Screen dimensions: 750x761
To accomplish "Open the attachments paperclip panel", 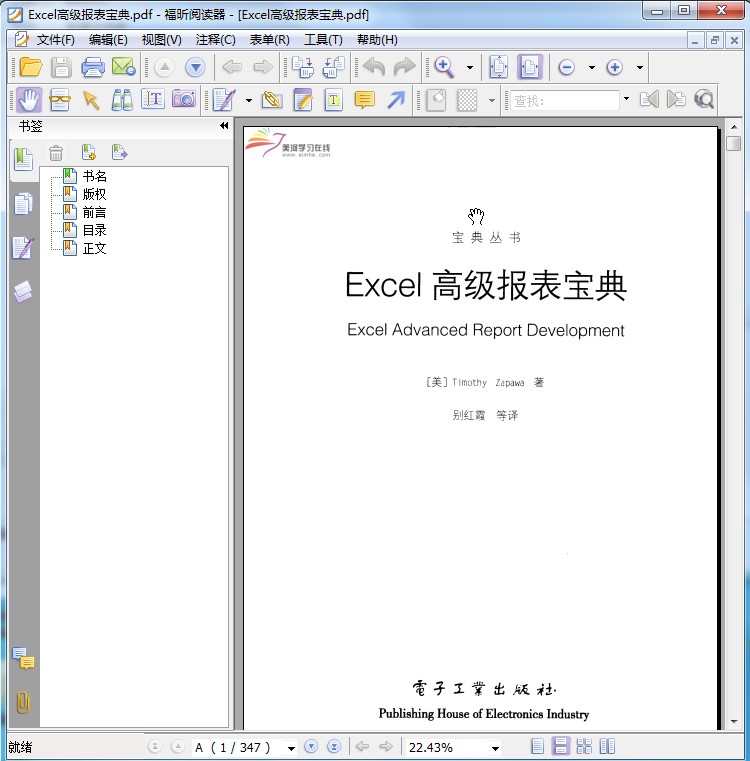I will 23,702.
